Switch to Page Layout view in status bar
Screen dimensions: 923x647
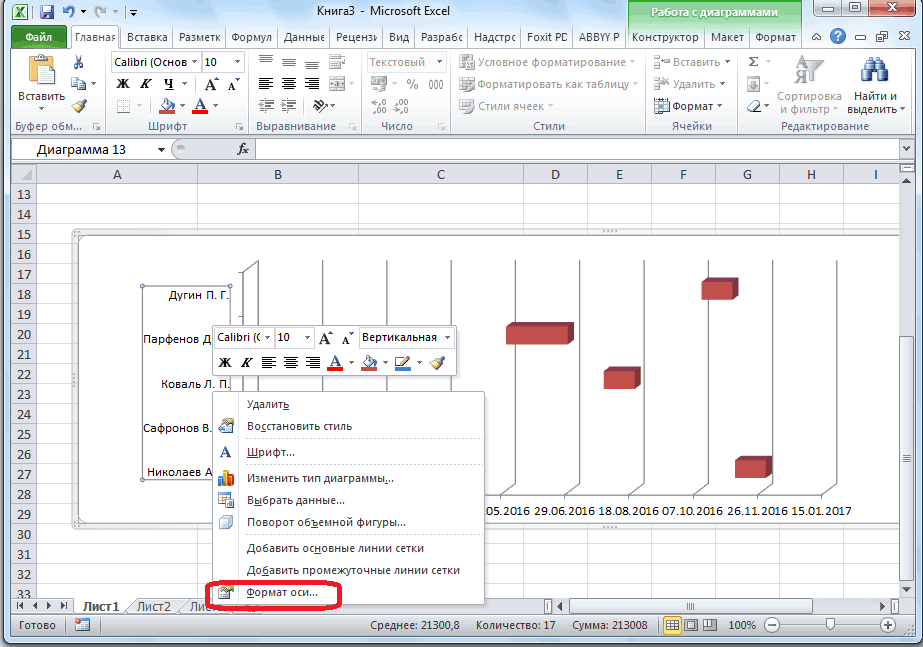coord(690,625)
